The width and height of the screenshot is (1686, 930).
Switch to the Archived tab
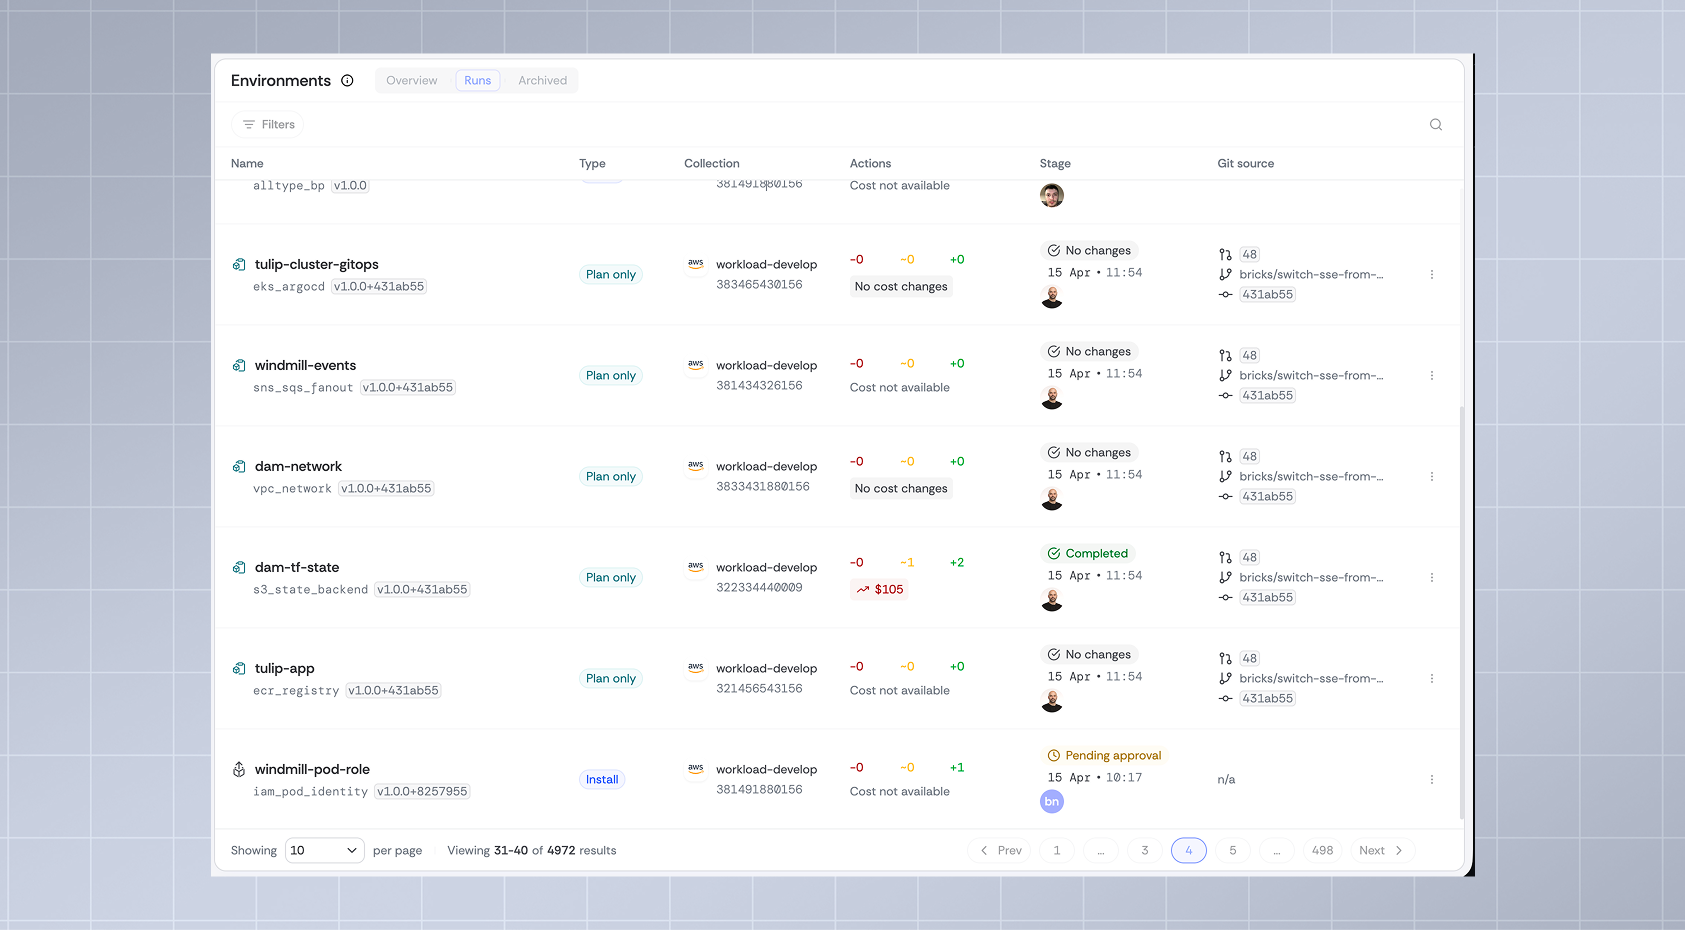tap(542, 81)
